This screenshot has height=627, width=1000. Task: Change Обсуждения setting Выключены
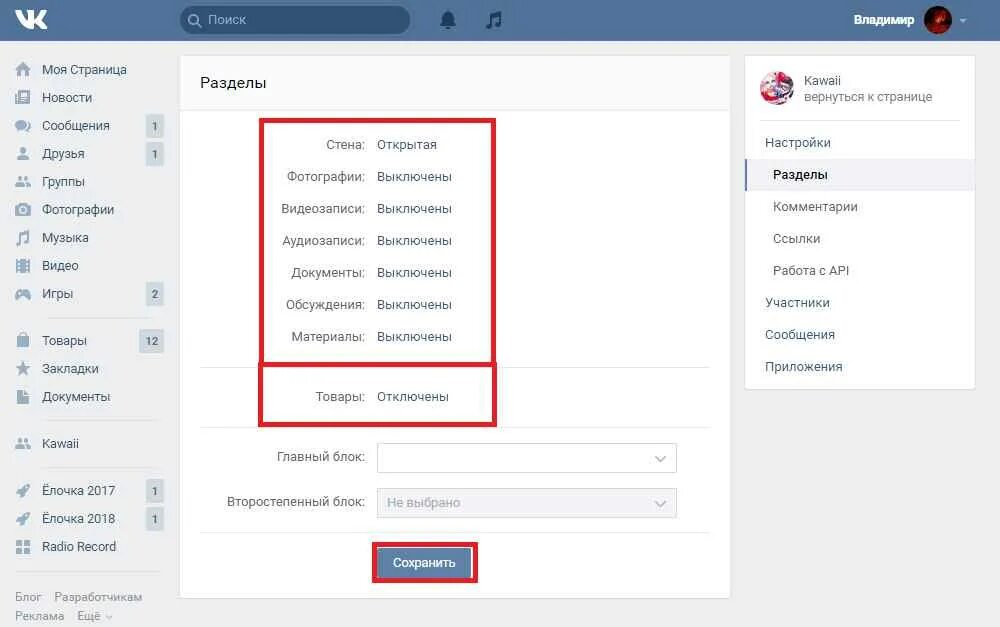(414, 305)
